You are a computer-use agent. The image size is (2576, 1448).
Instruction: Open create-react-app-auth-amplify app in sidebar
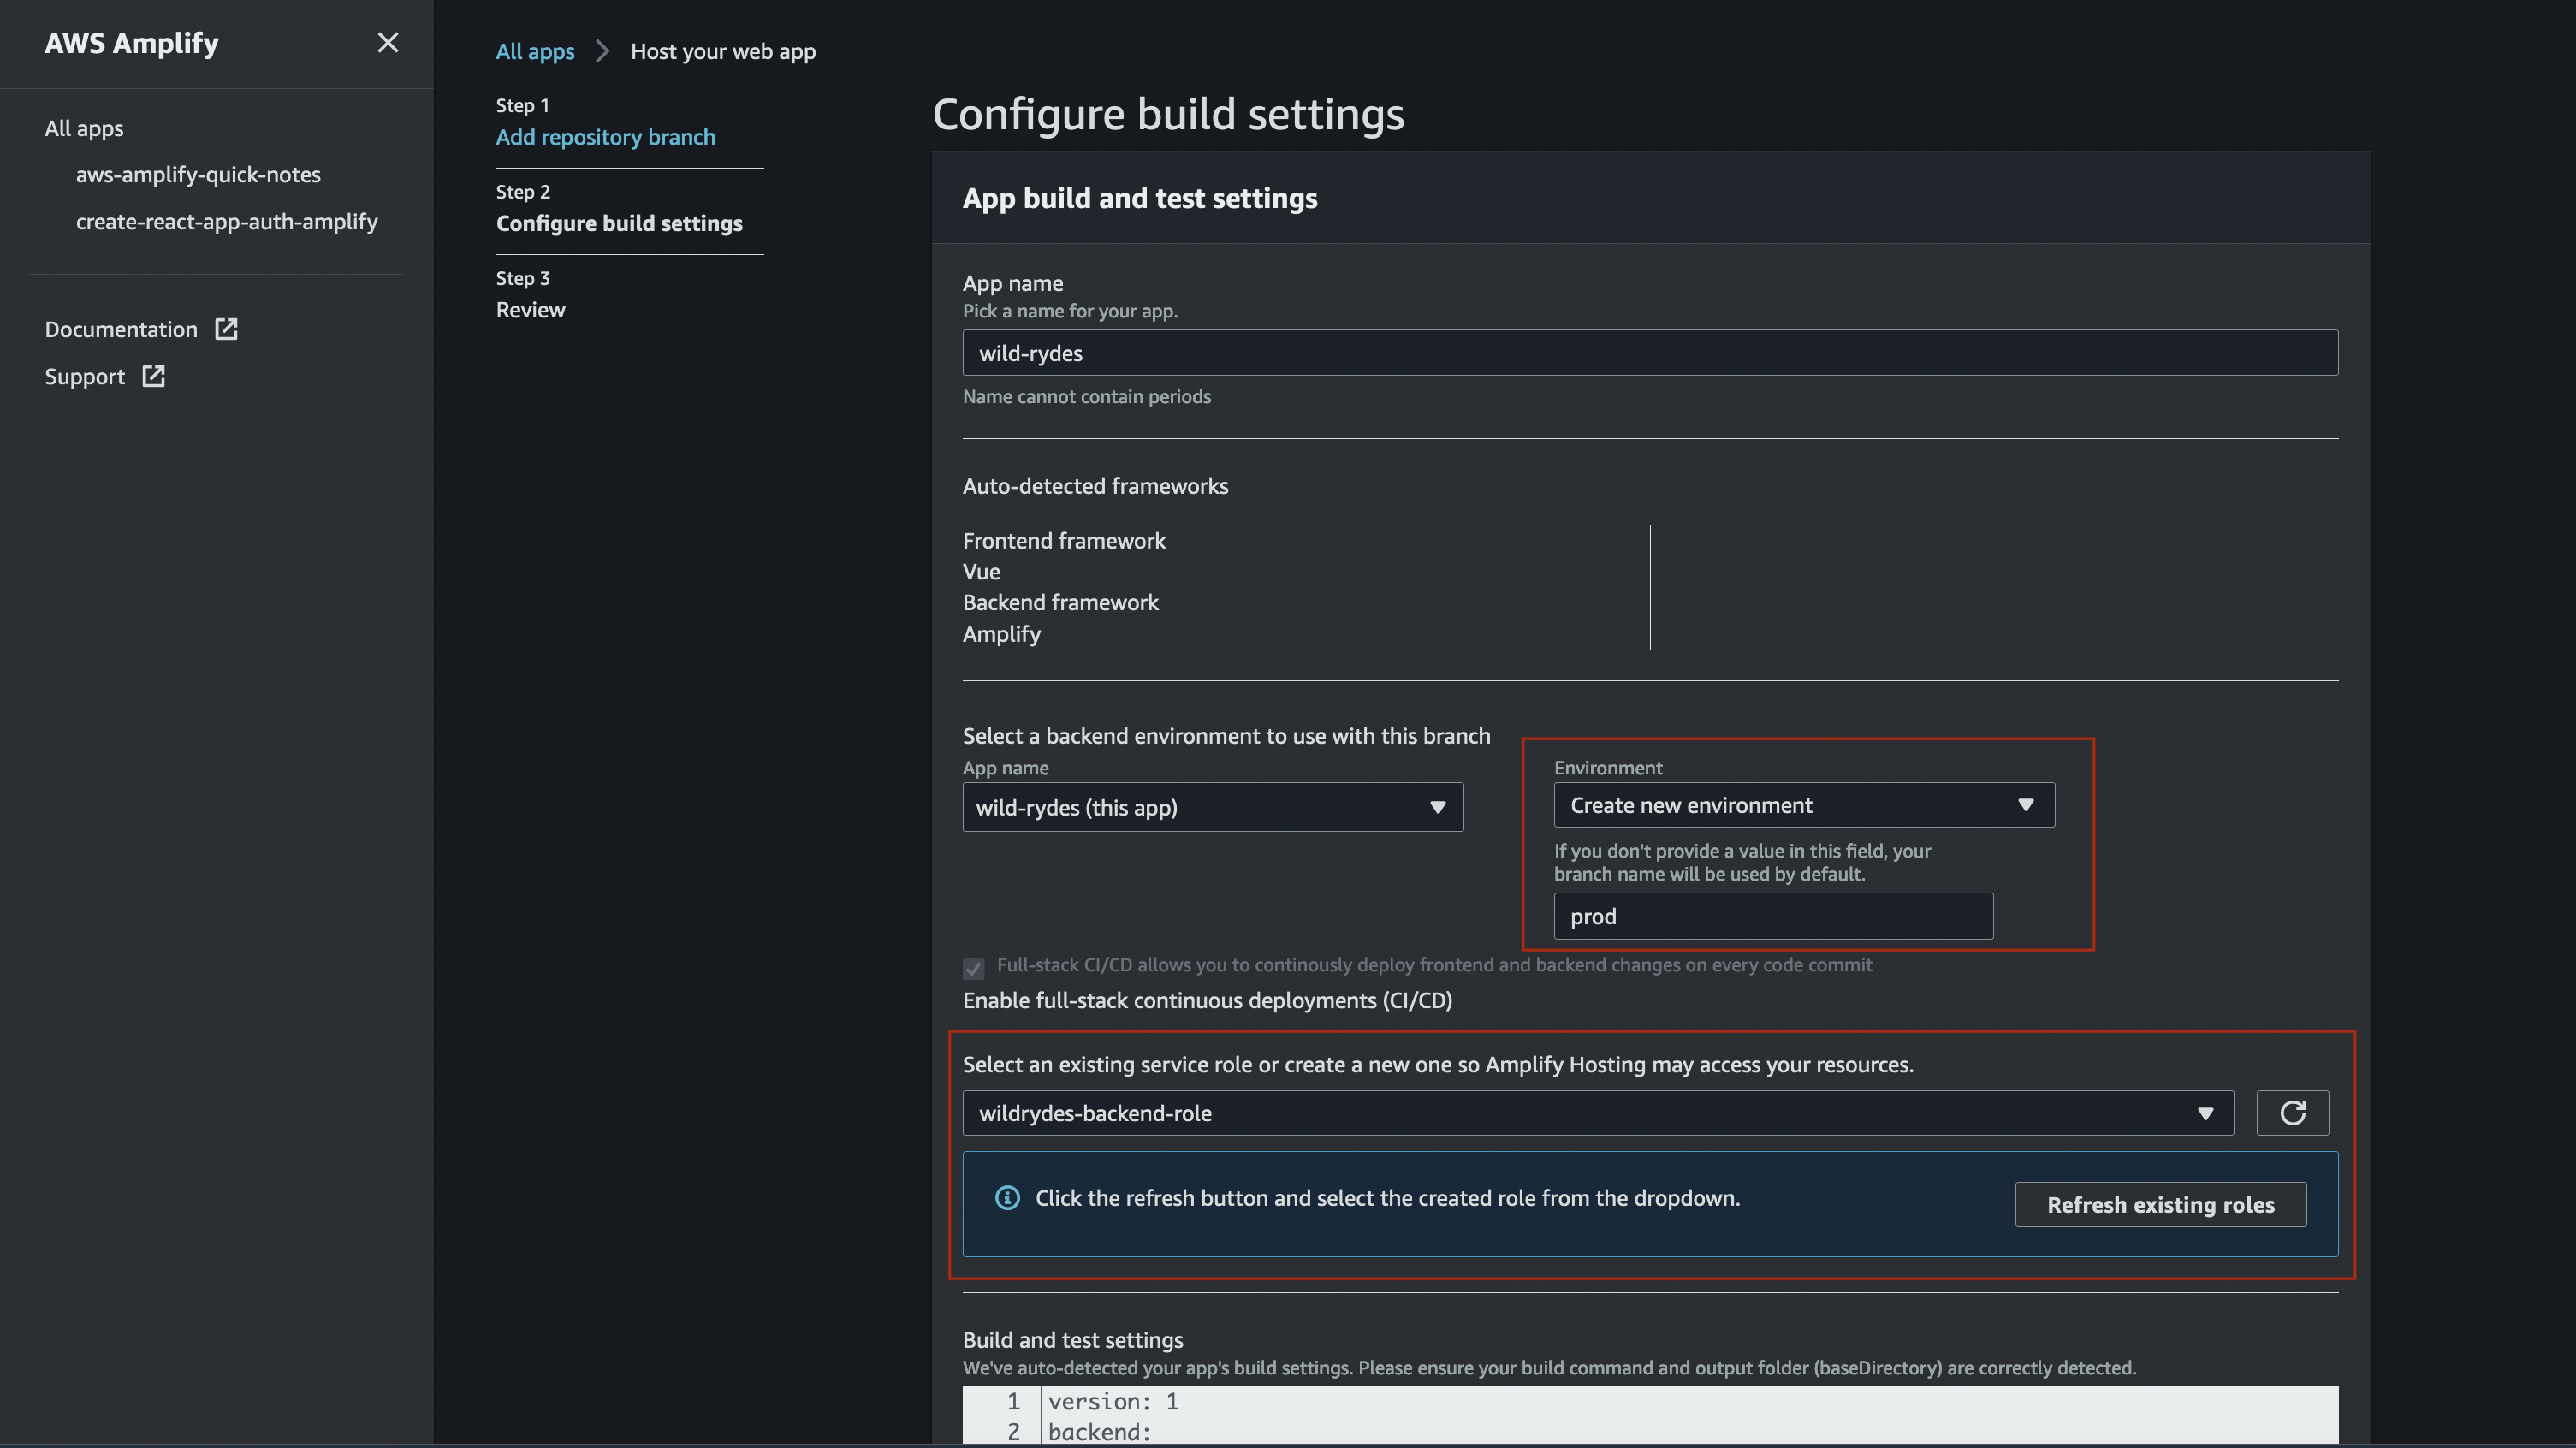click(x=226, y=221)
